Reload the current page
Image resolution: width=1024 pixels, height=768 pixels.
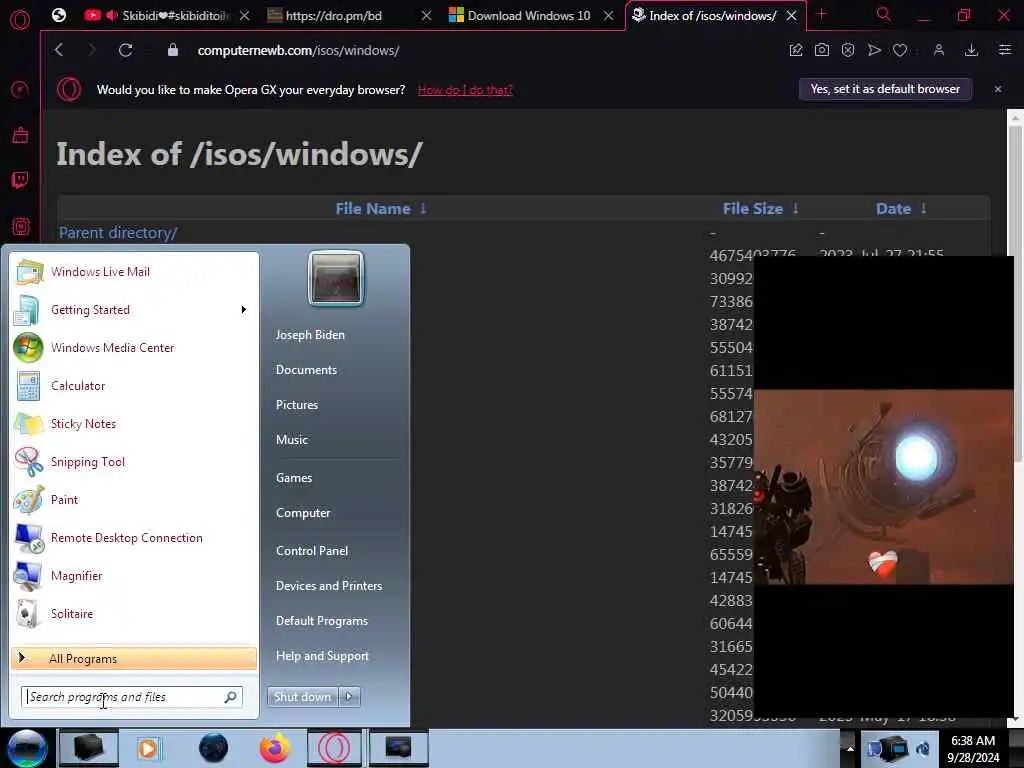[125, 50]
